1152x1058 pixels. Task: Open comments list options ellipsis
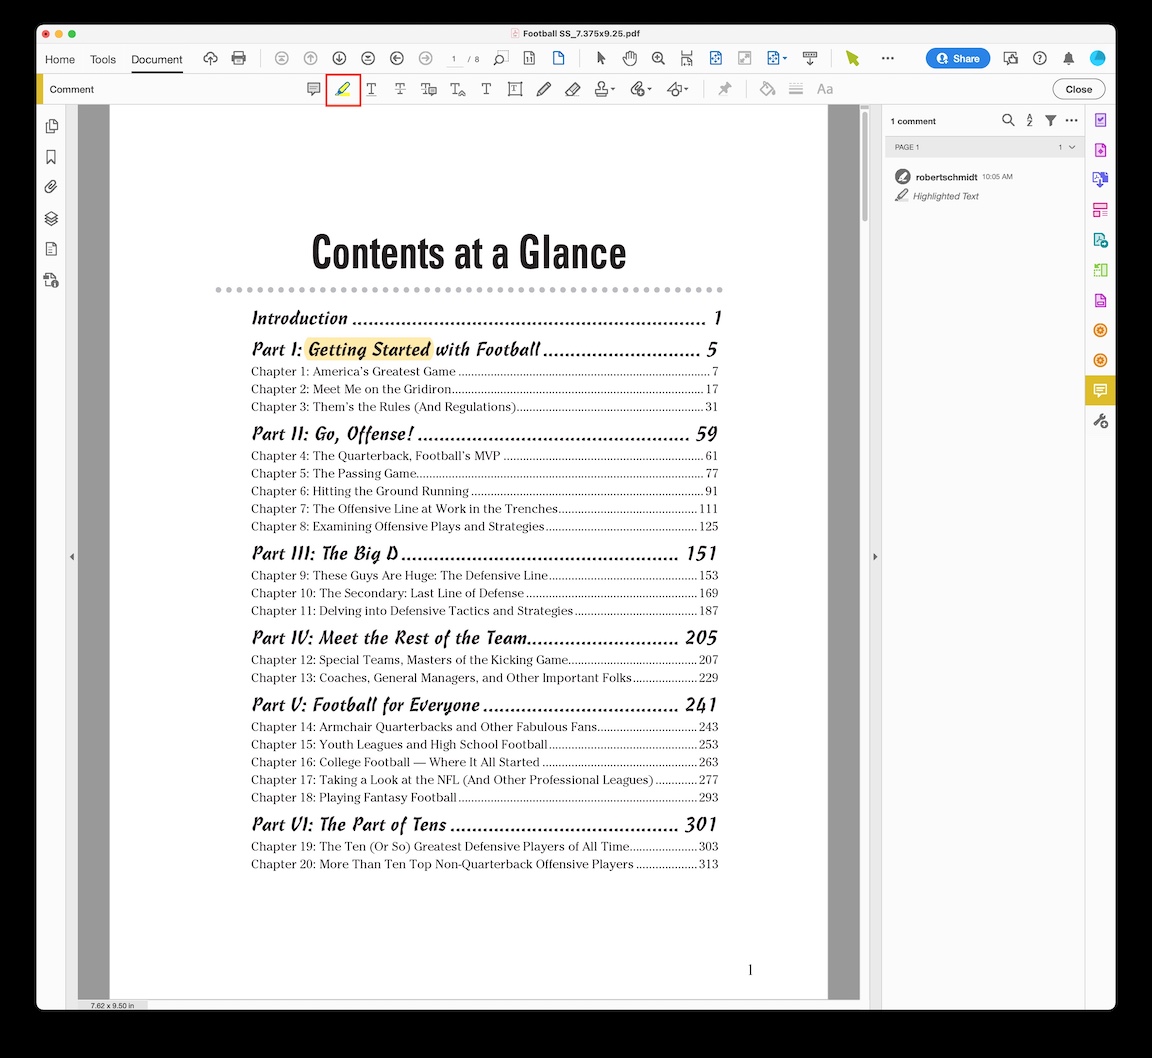(x=1071, y=120)
